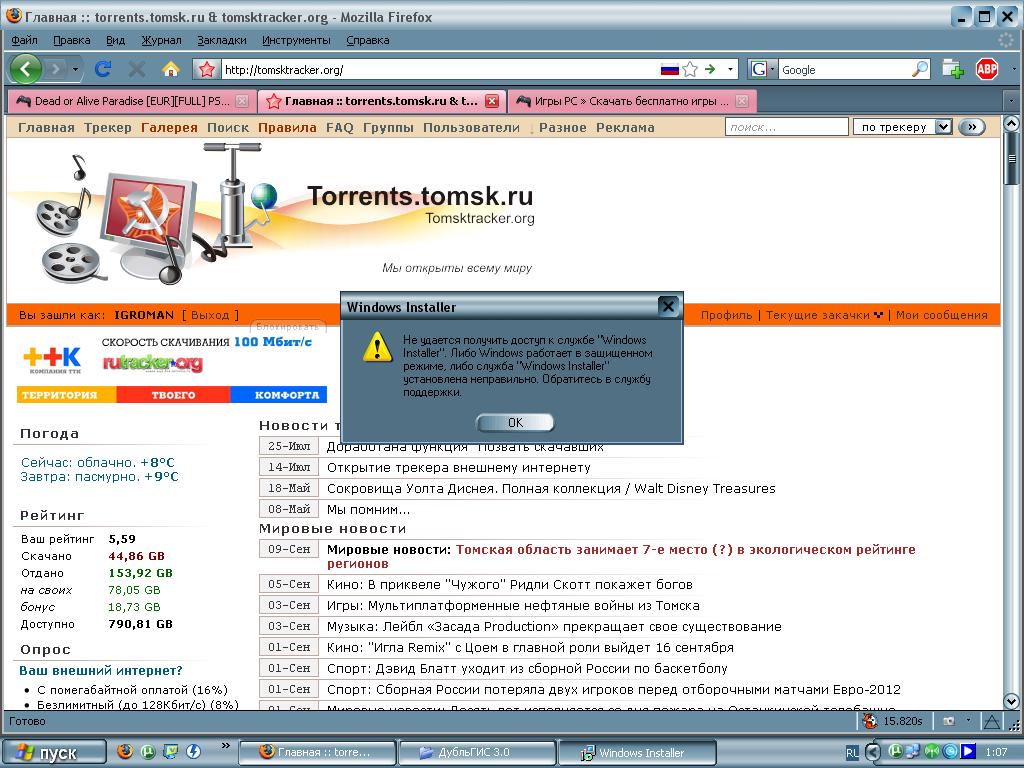Image resolution: width=1024 pixels, height=768 pixels.
Task: Click the magnifier search icon in the Google box
Action: click(x=920, y=69)
